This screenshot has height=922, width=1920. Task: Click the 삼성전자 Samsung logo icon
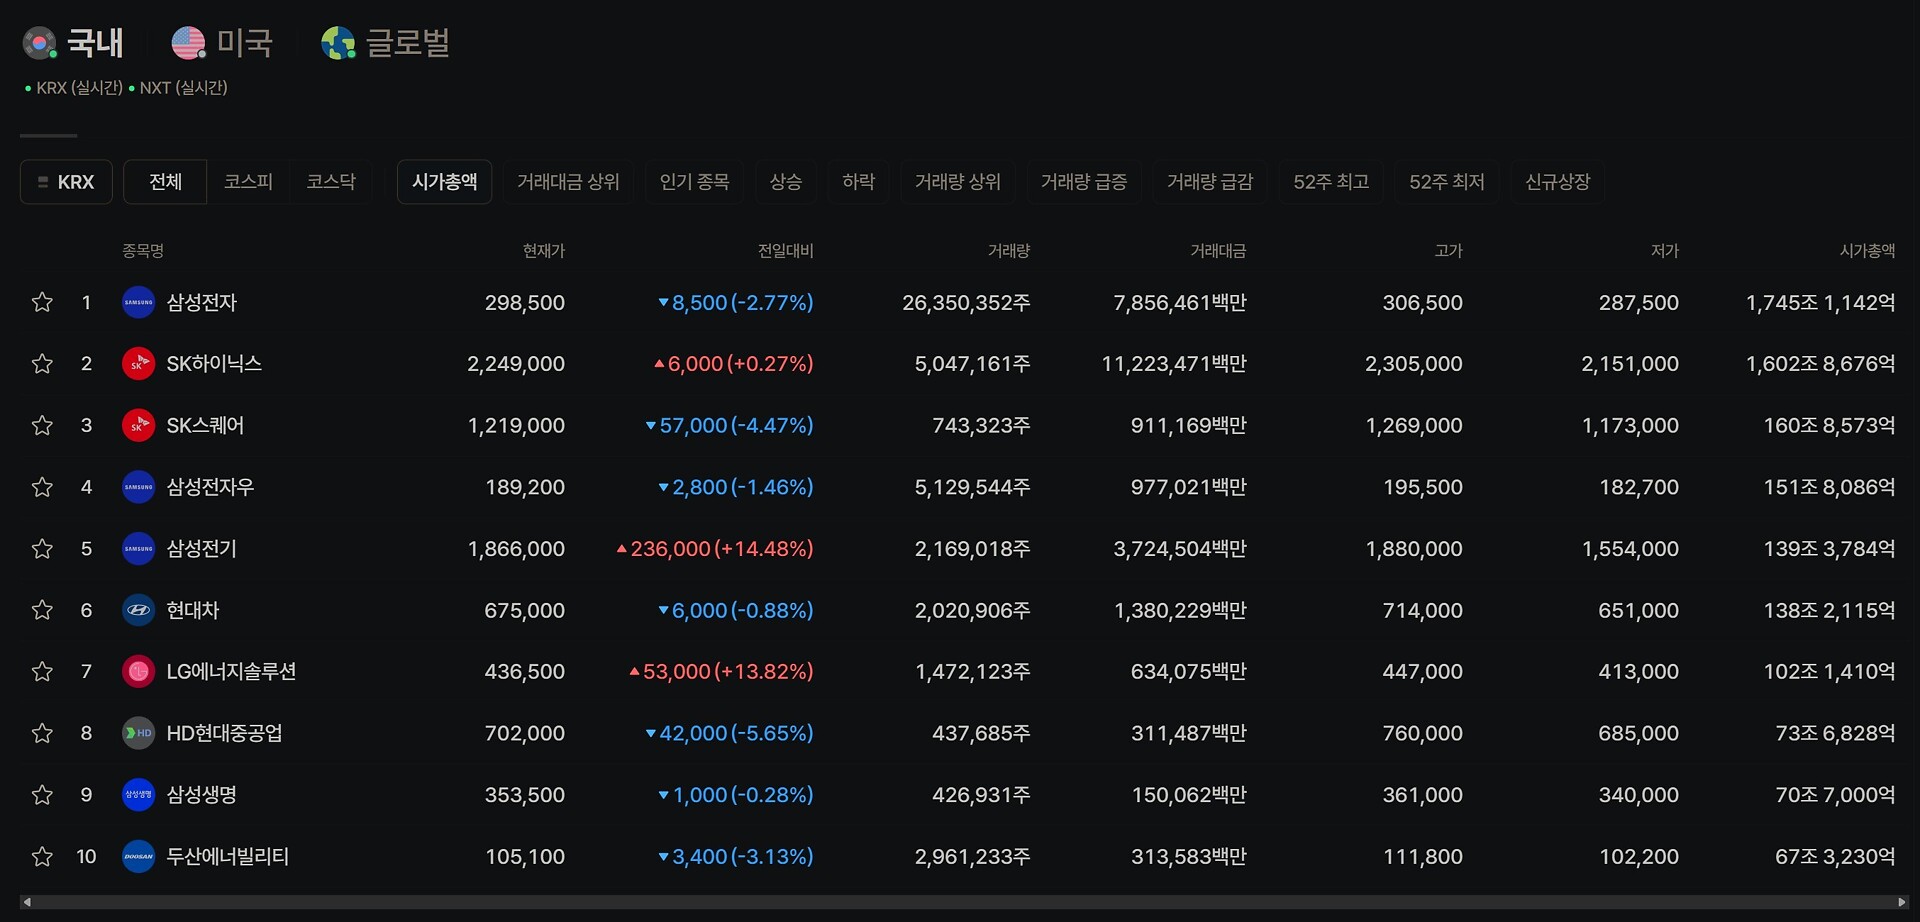(x=138, y=302)
